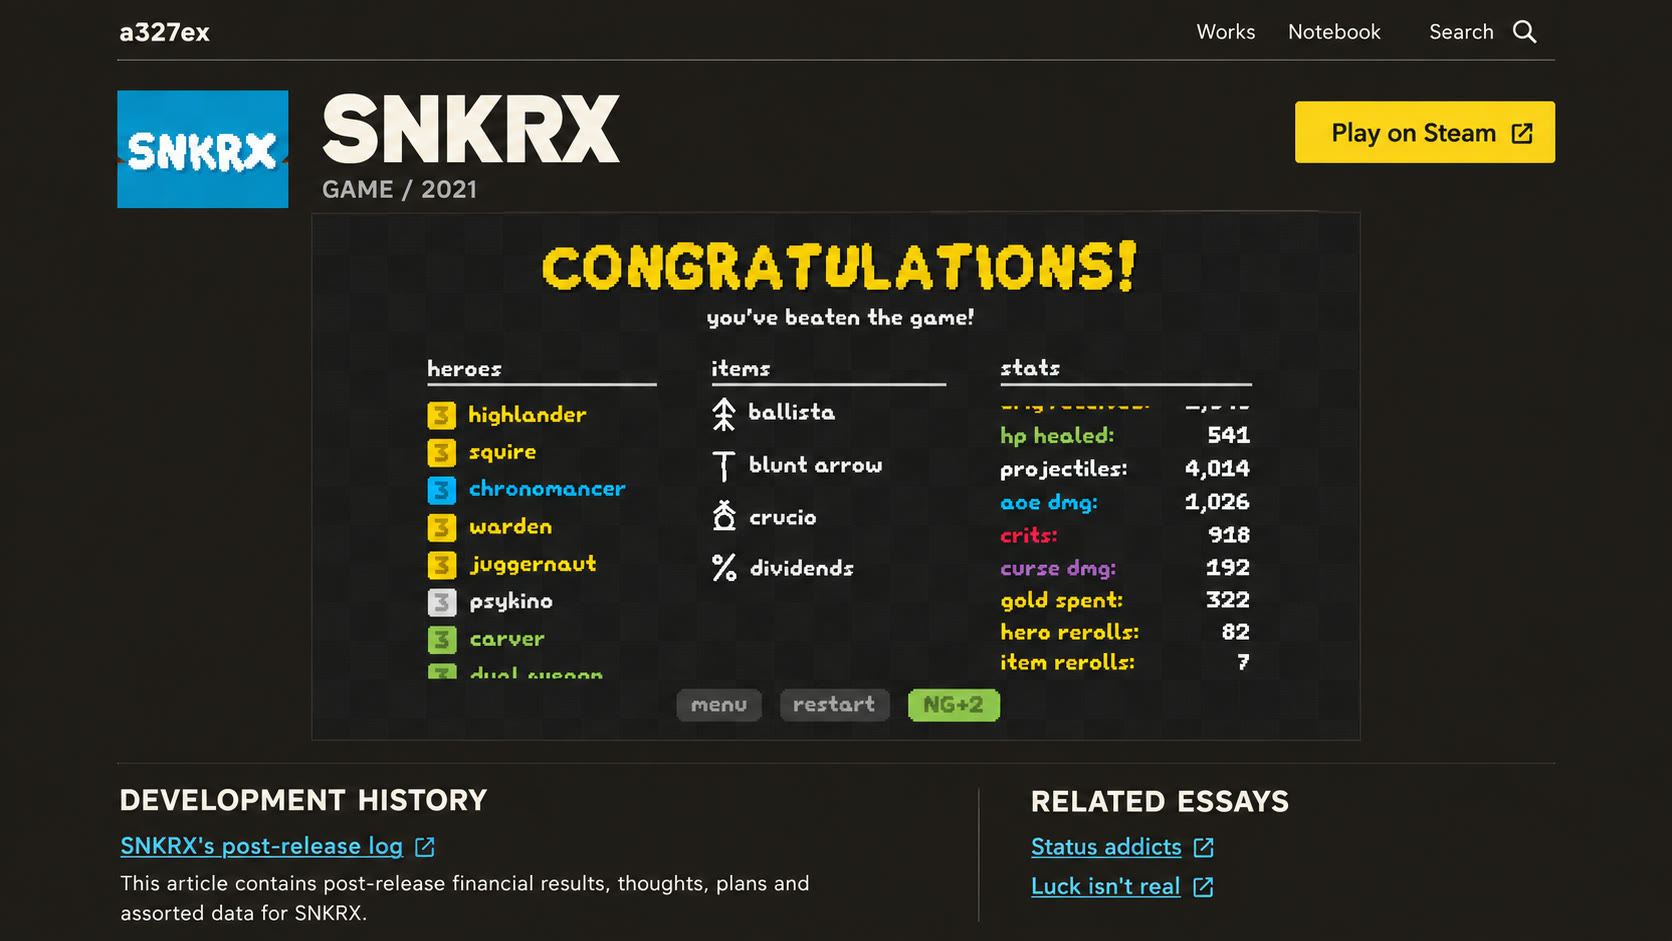
Task: Click the green NG+2 button
Action: (x=954, y=705)
